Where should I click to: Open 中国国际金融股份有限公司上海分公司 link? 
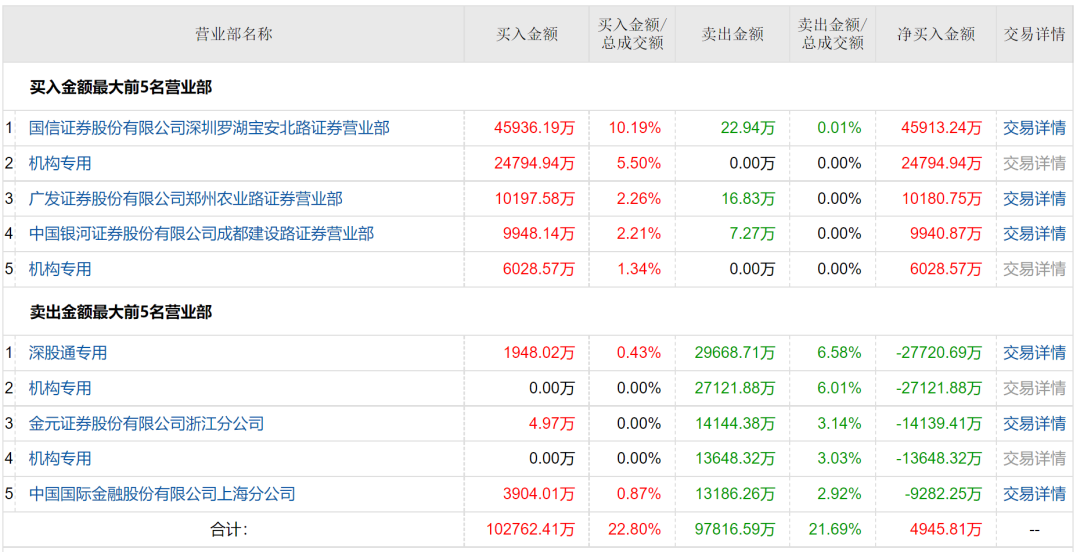(162, 494)
